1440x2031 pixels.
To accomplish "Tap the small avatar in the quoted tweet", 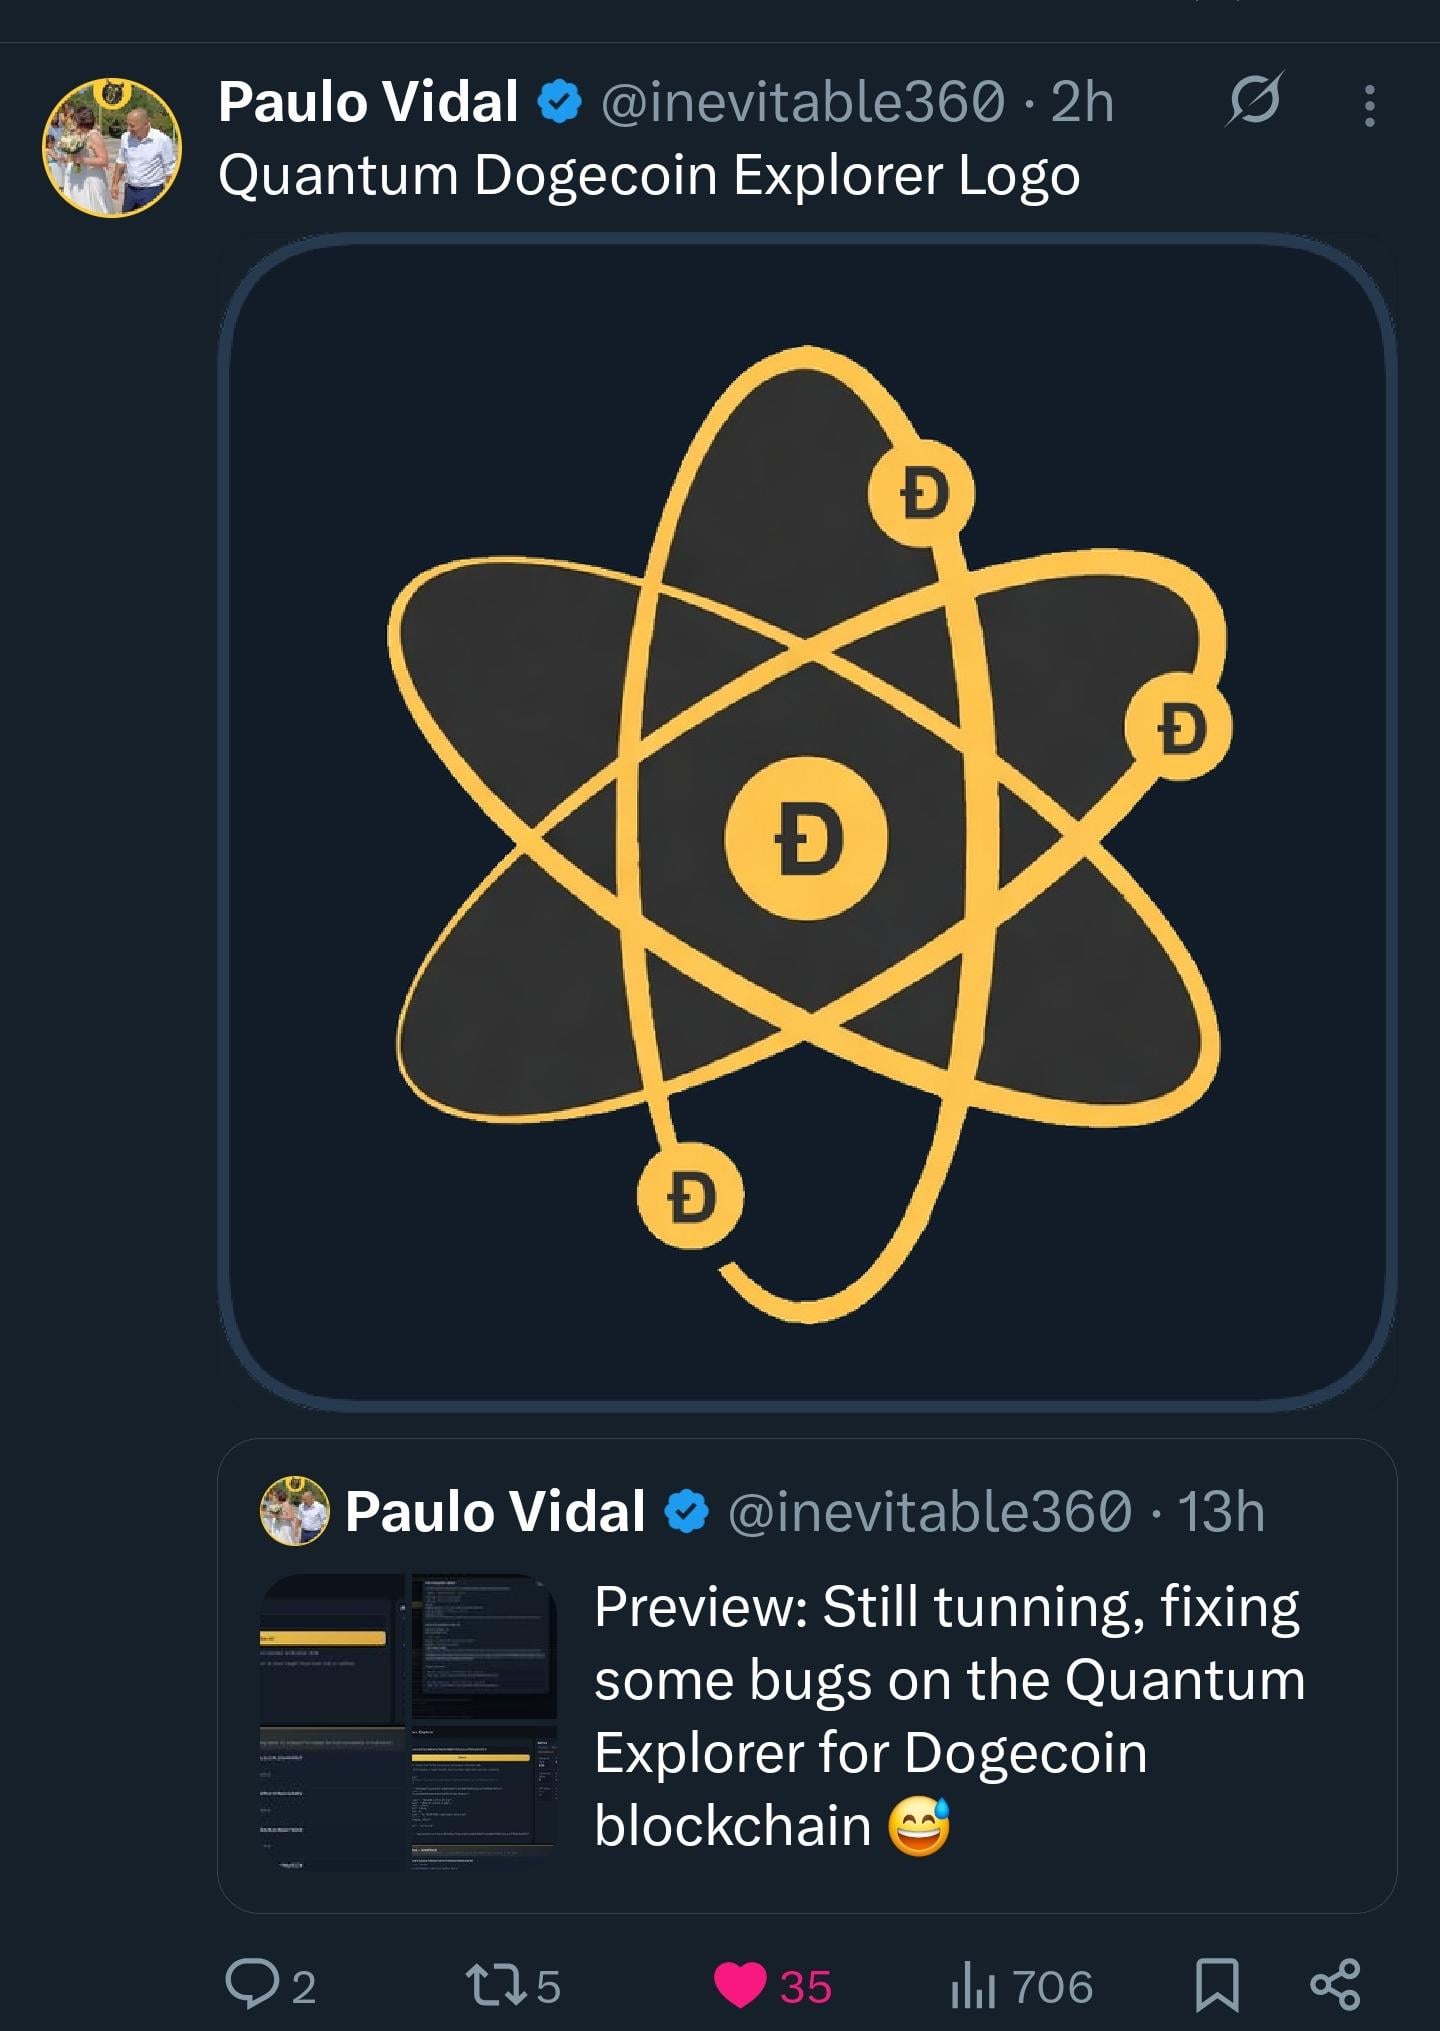I will coord(294,1510).
